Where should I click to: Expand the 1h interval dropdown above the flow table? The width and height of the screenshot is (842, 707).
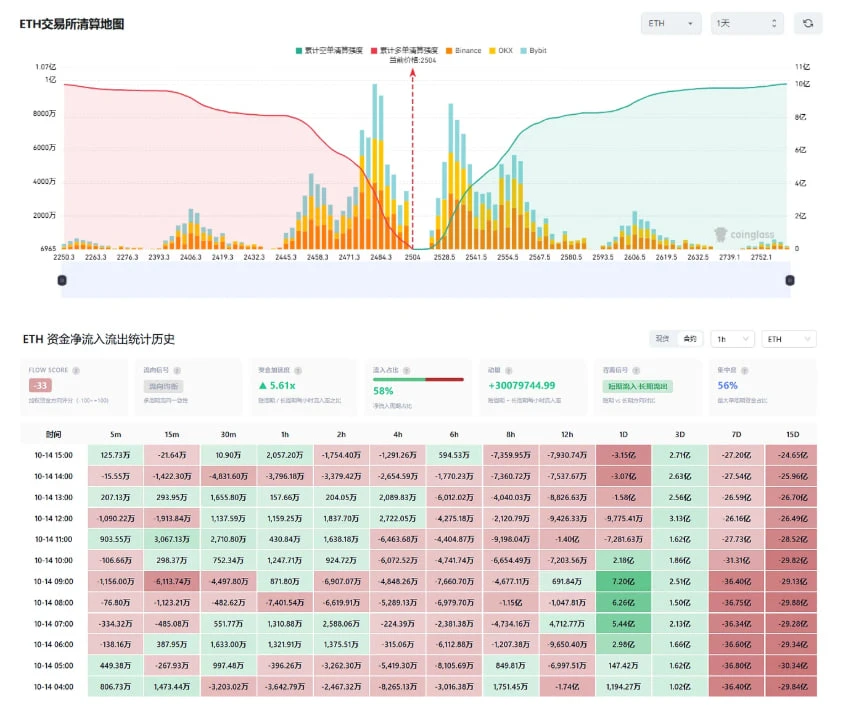click(x=732, y=339)
